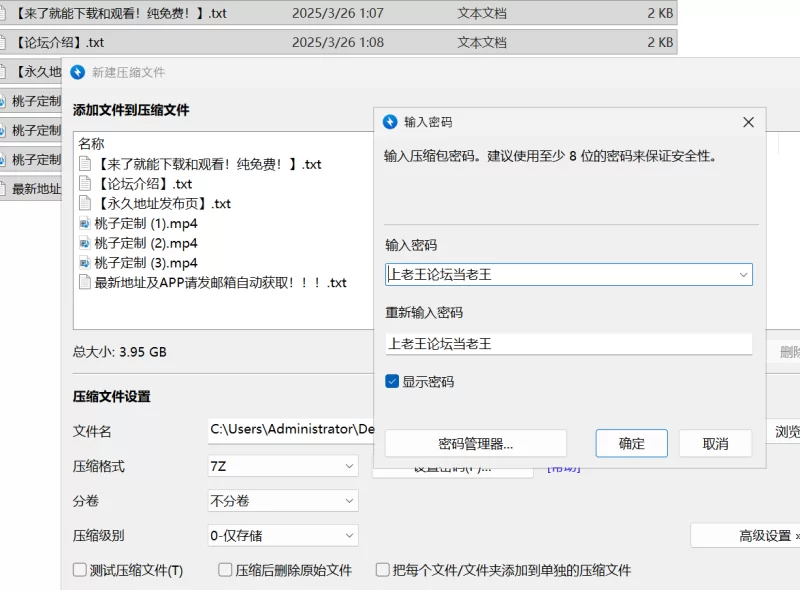Image resolution: width=800 pixels, height=590 pixels.
Task: Select 最新地址及APP请发邮箱自动获取！！！.txt in list
Action: coord(220,283)
